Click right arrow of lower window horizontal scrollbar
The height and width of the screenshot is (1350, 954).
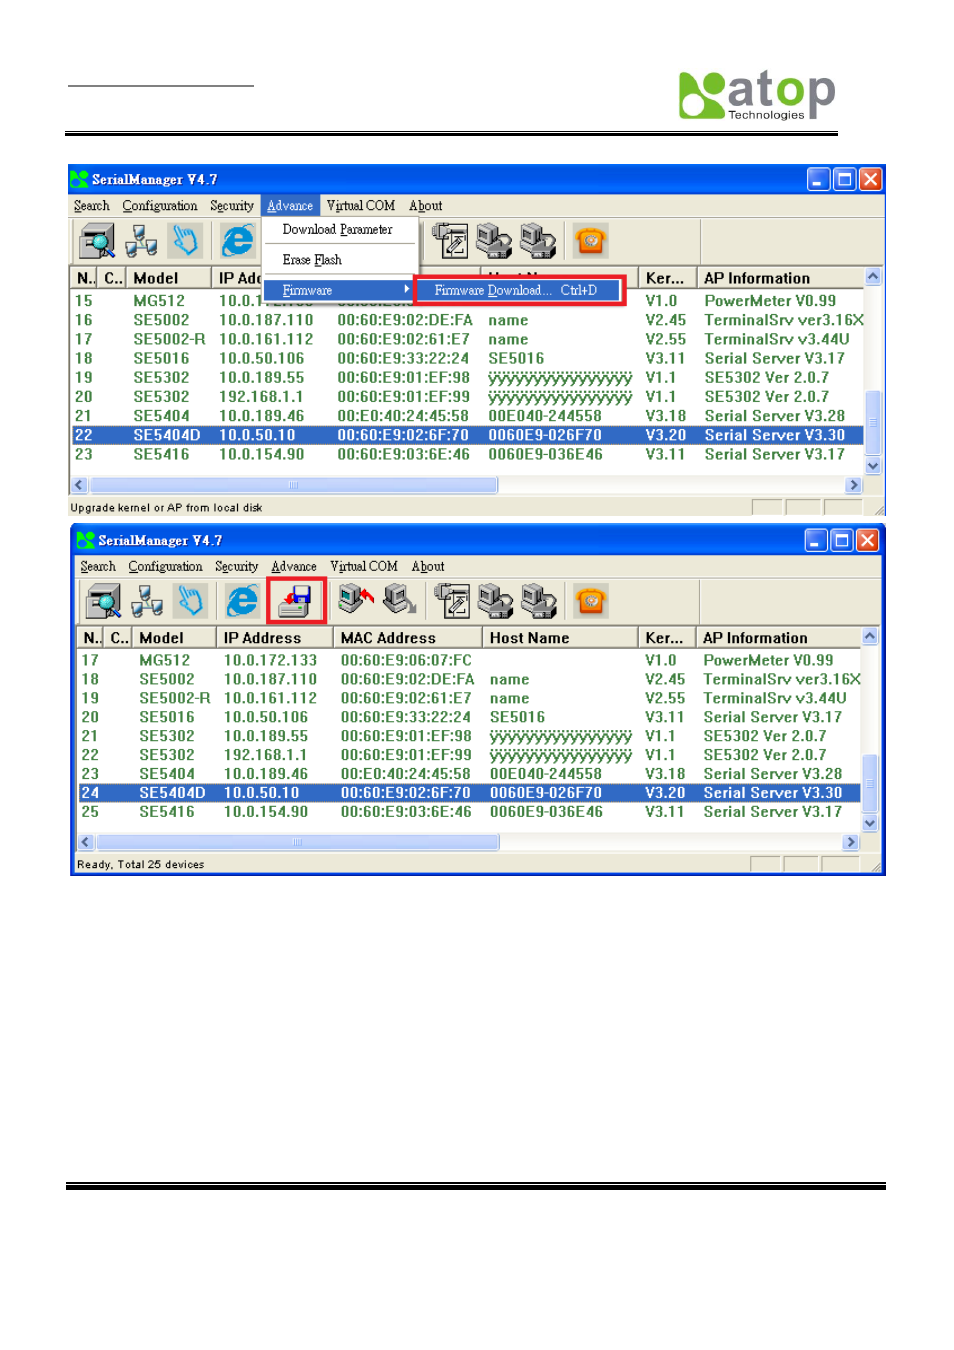(851, 843)
